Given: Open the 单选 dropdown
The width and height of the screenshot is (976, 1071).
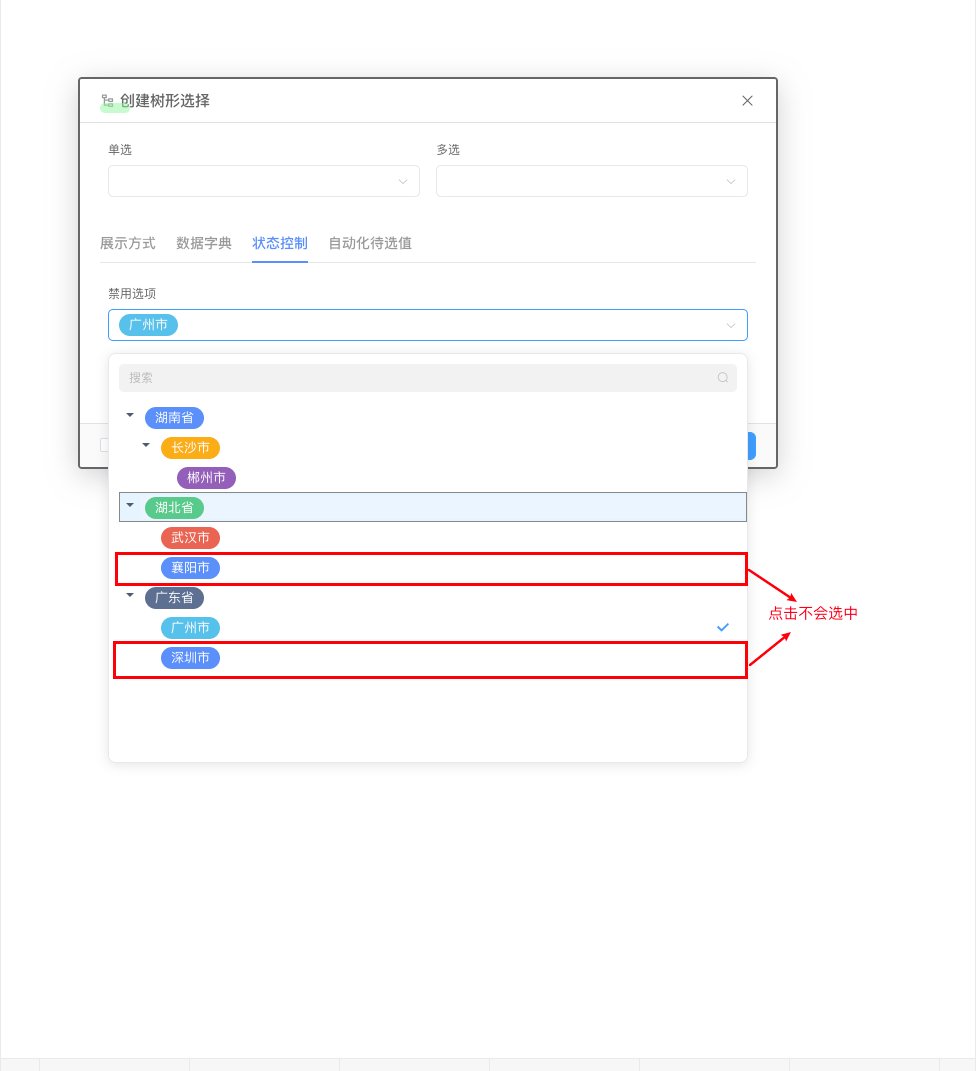Looking at the screenshot, I should pyautogui.click(x=263, y=181).
